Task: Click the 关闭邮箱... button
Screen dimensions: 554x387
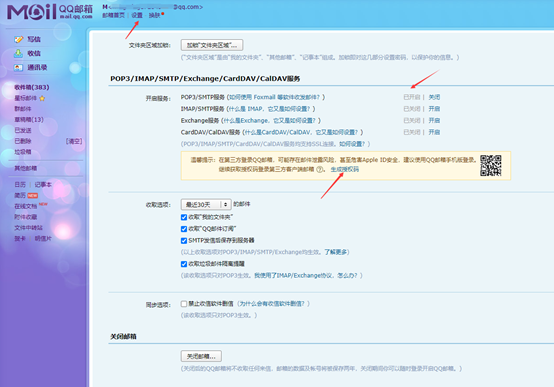Action: (201, 356)
